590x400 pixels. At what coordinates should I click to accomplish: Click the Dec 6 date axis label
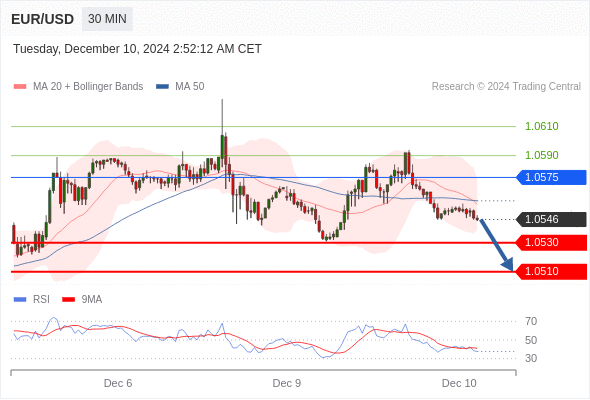tap(118, 383)
